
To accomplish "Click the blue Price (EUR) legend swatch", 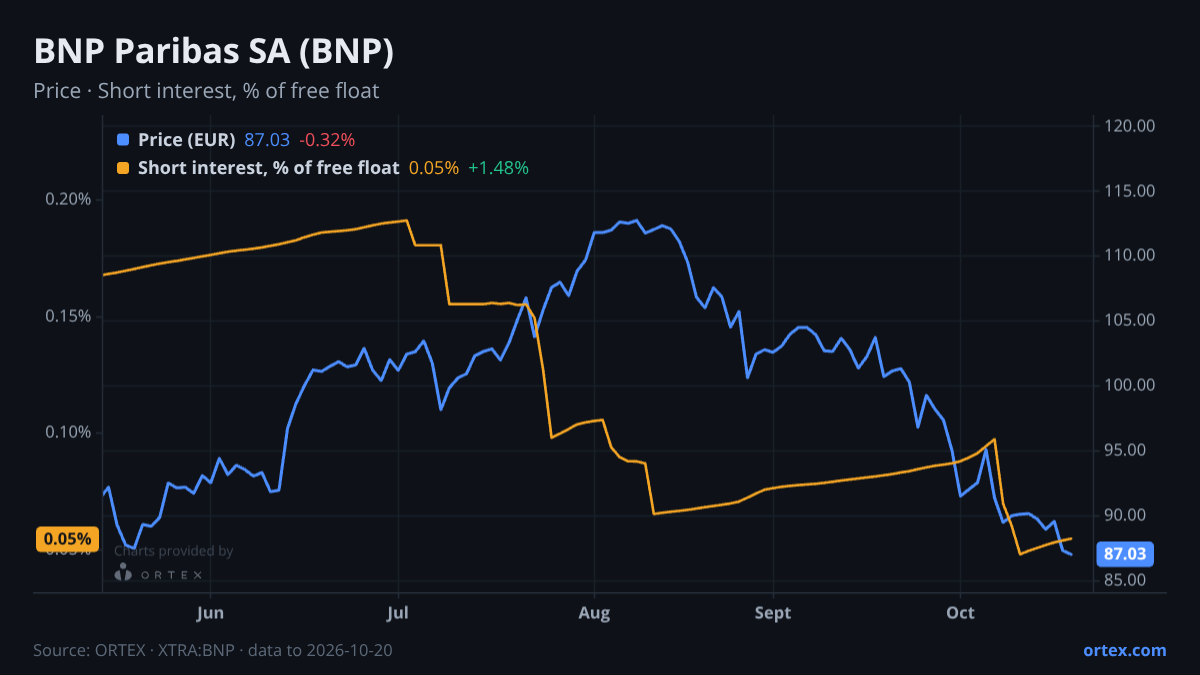I will coord(123,140).
